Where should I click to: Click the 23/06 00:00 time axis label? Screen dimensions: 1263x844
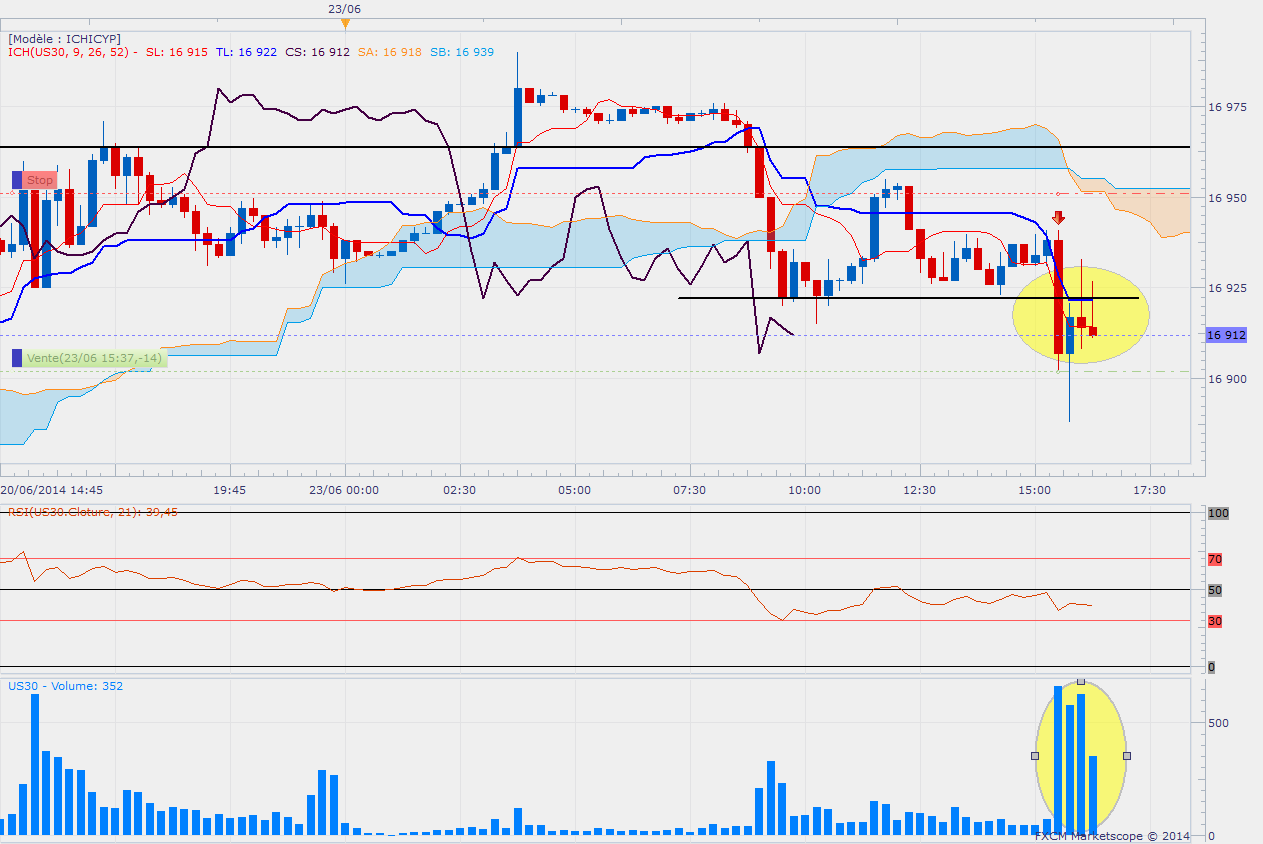pyautogui.click(x=345, y=490)
